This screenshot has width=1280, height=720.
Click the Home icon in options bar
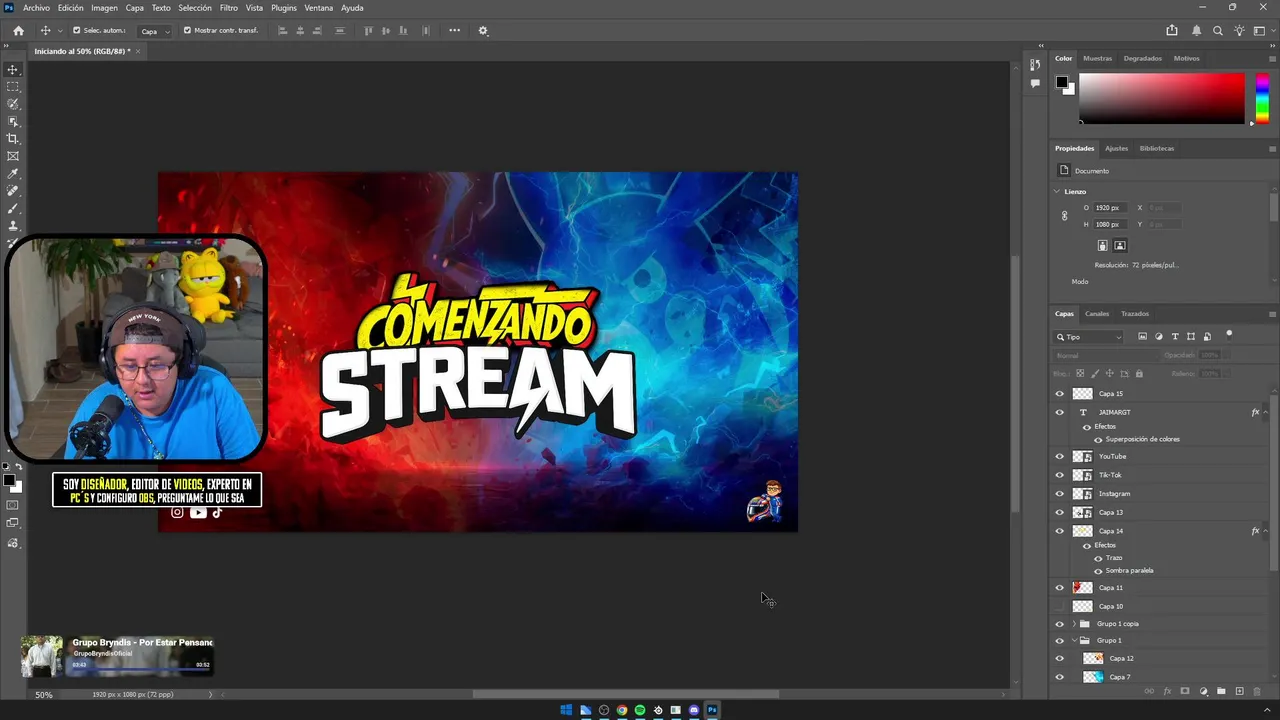coord(18,31)
